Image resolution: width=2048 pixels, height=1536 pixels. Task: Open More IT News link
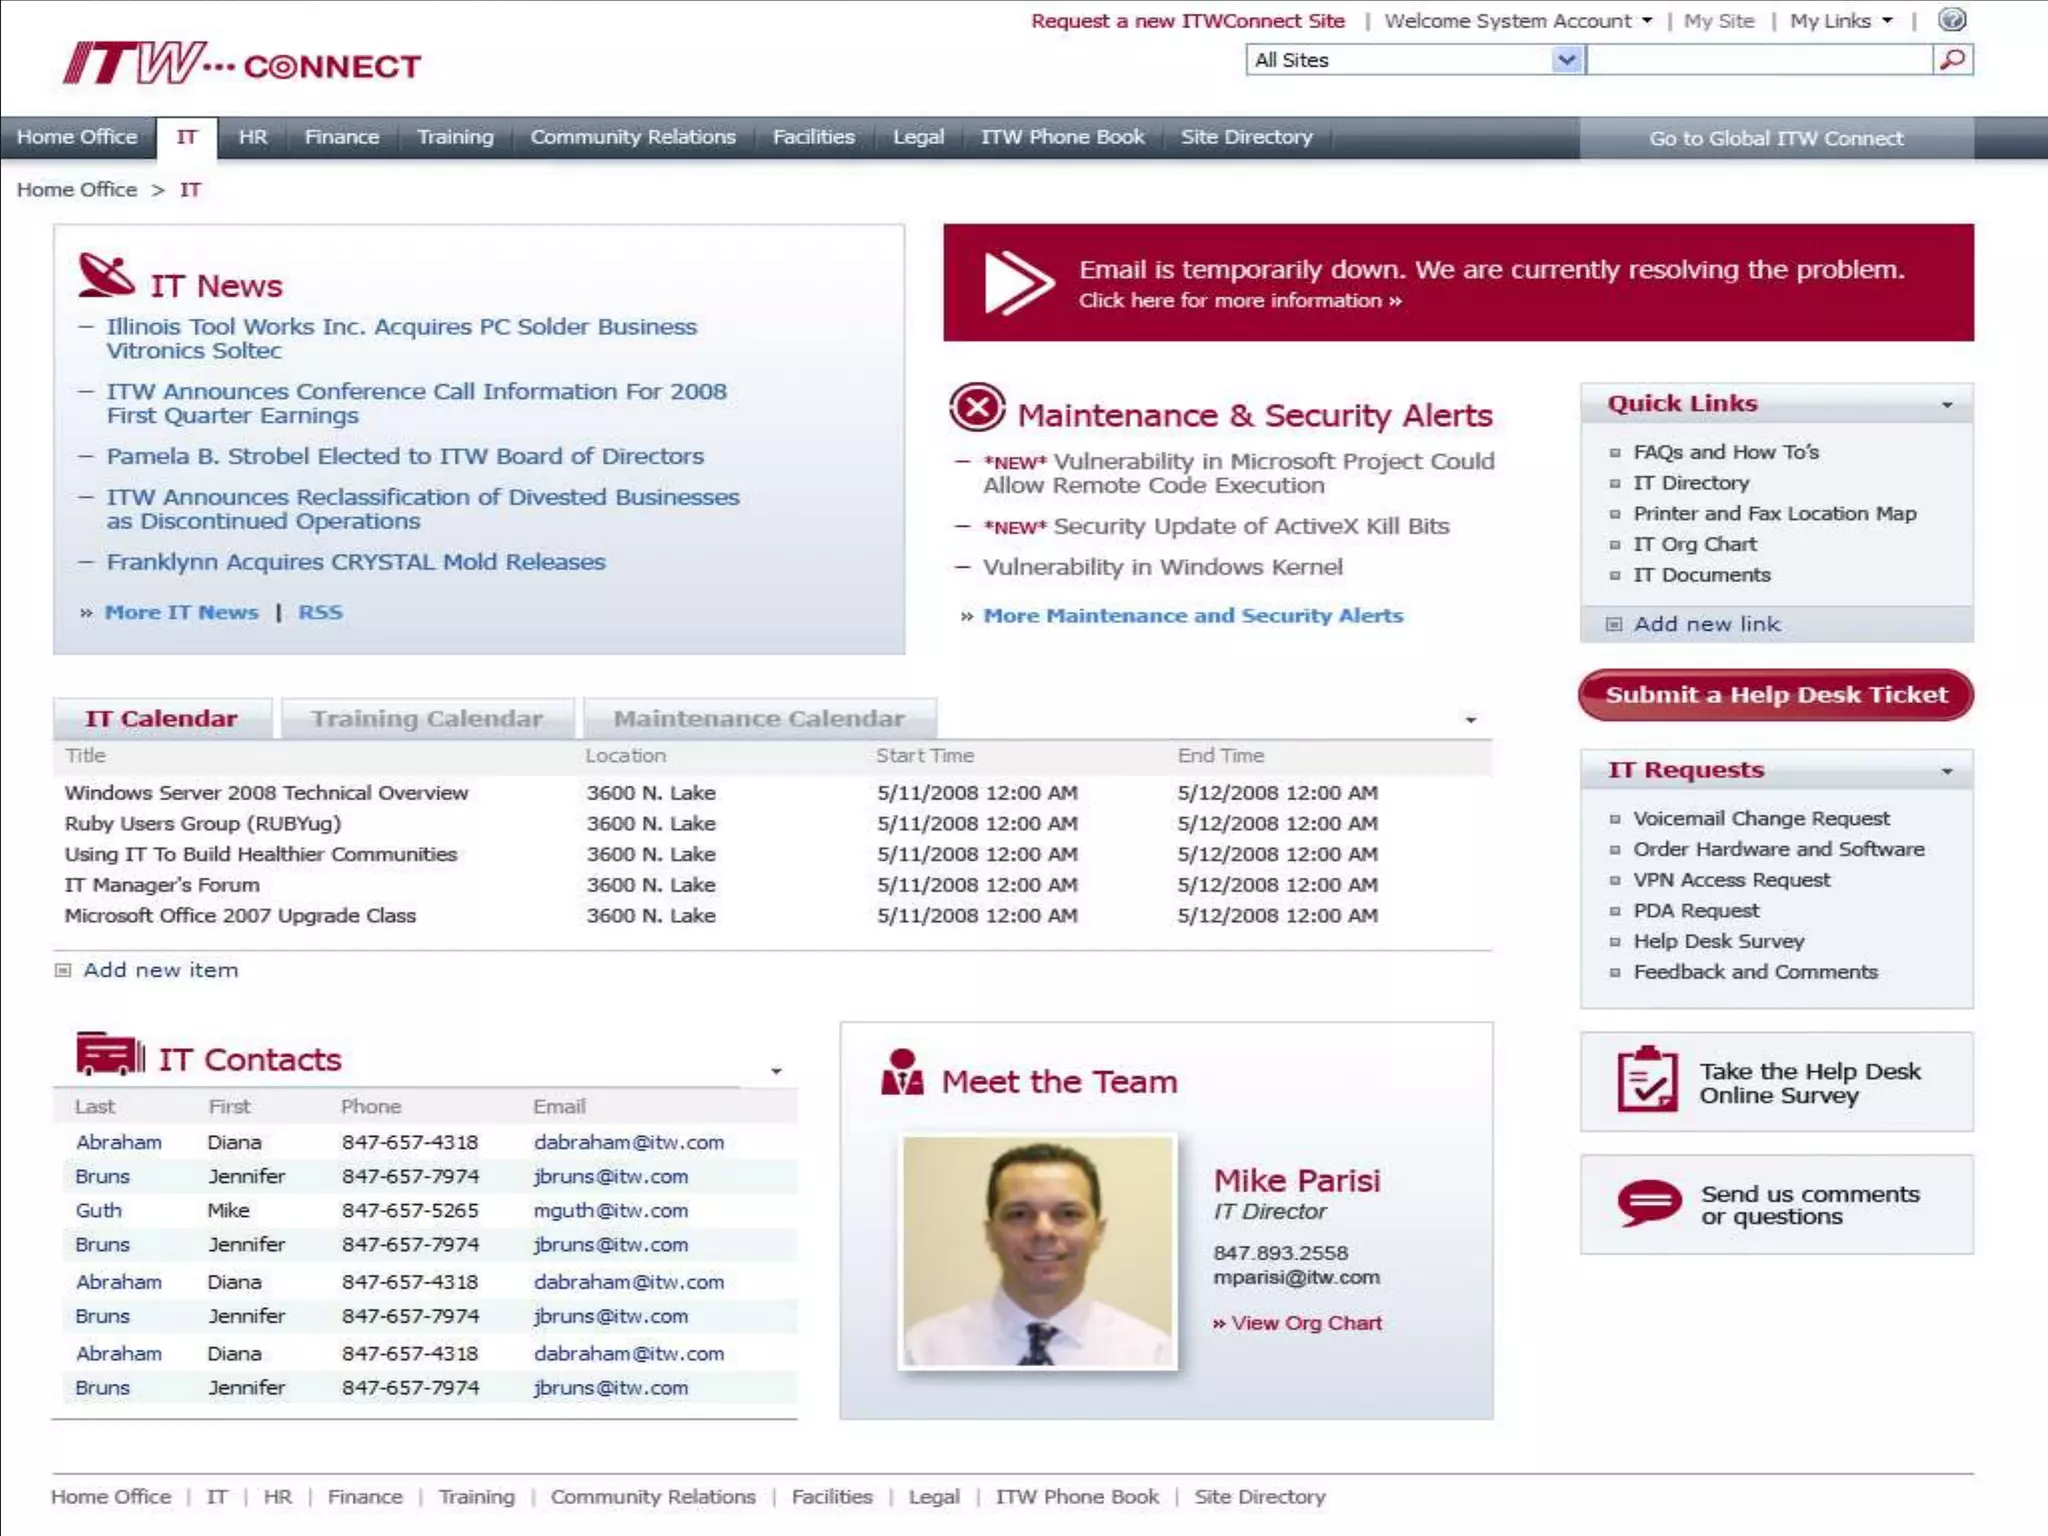[181, 612]
